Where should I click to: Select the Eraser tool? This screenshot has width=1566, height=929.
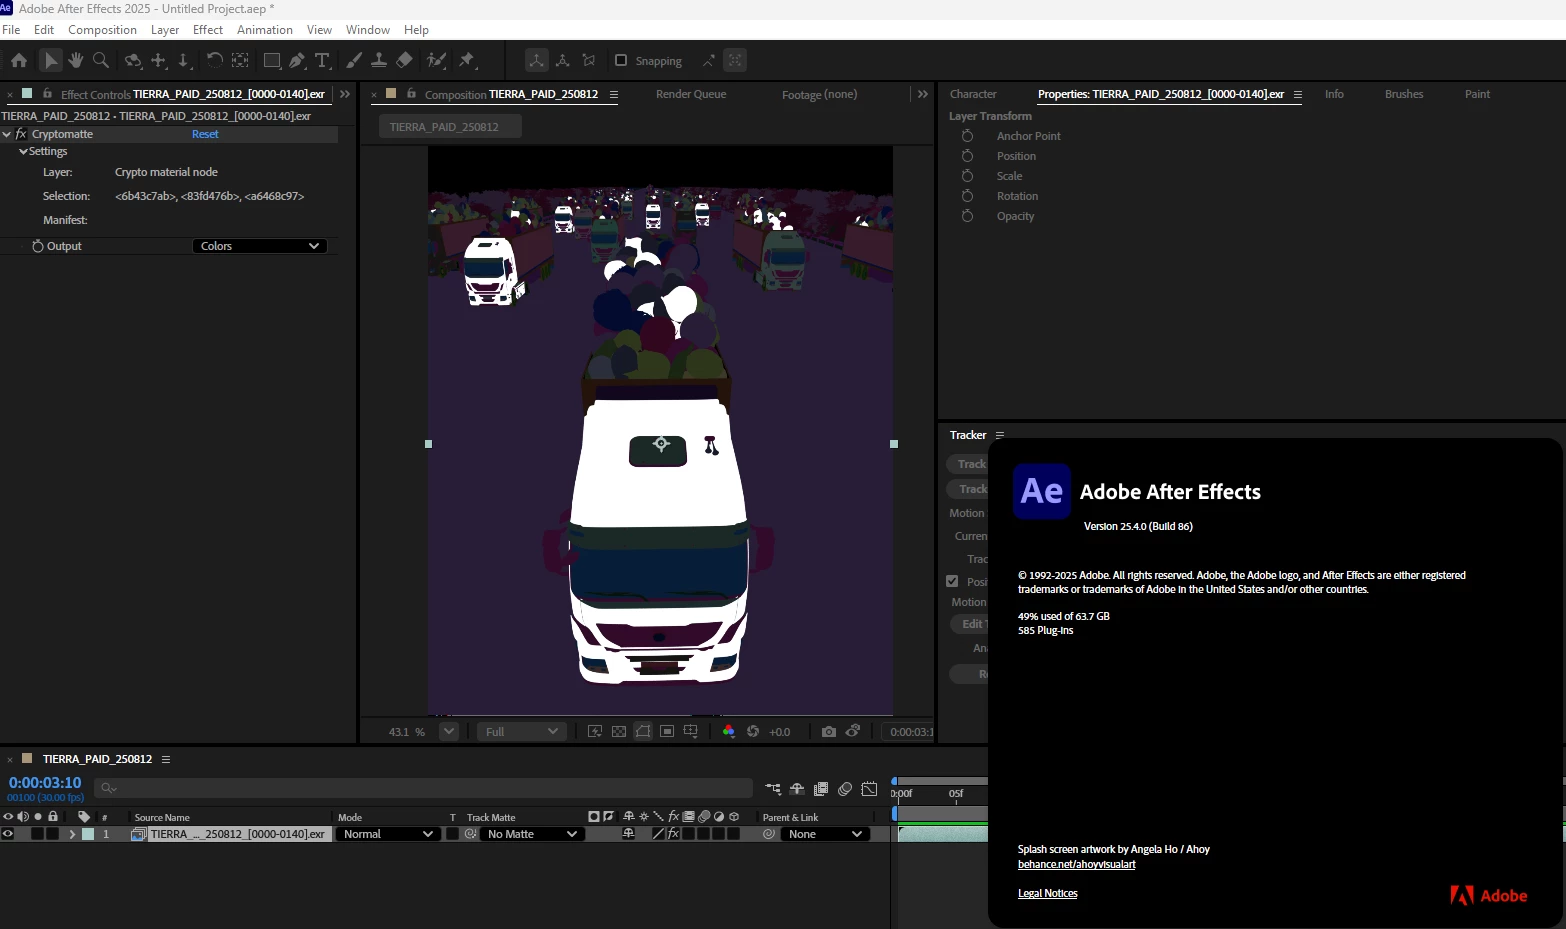coord(404,61)
